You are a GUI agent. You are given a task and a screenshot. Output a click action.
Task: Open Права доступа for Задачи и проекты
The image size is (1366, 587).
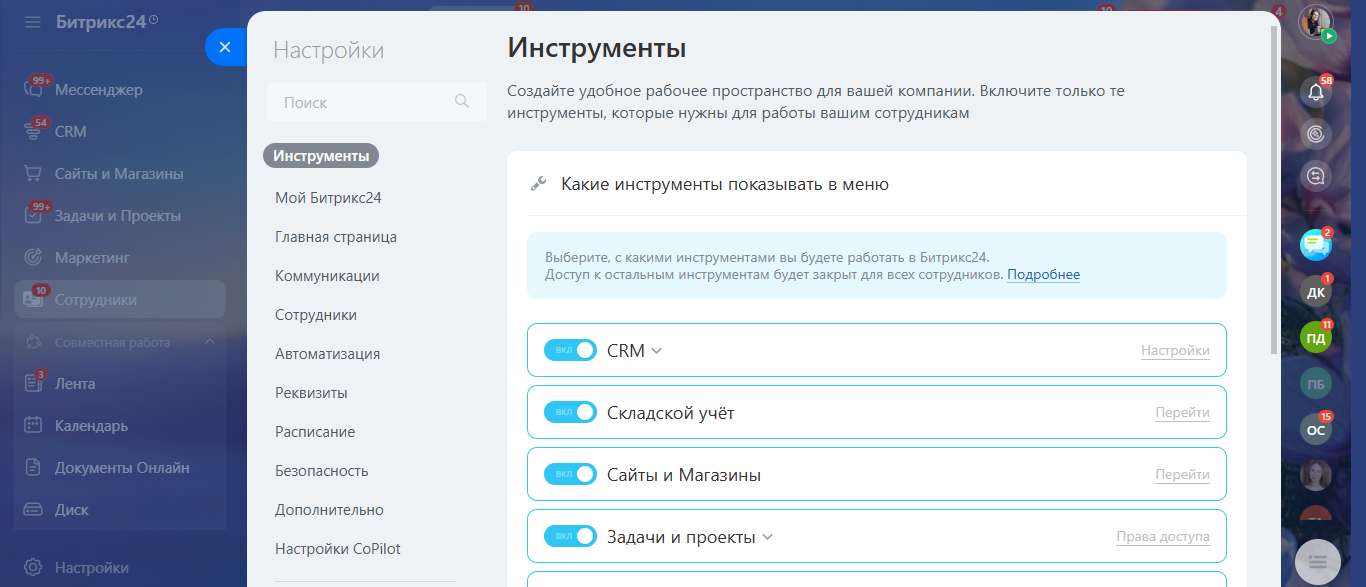point(1163,537)
